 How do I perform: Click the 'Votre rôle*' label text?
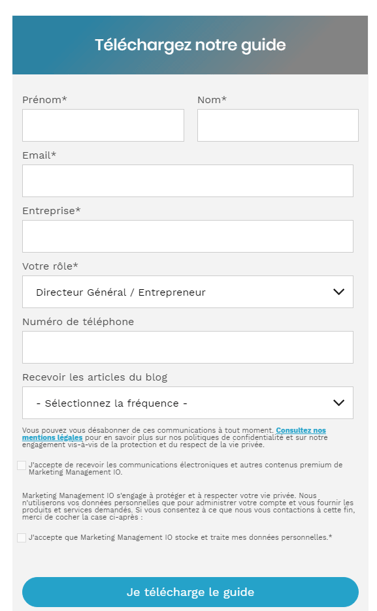click(50, 266)
